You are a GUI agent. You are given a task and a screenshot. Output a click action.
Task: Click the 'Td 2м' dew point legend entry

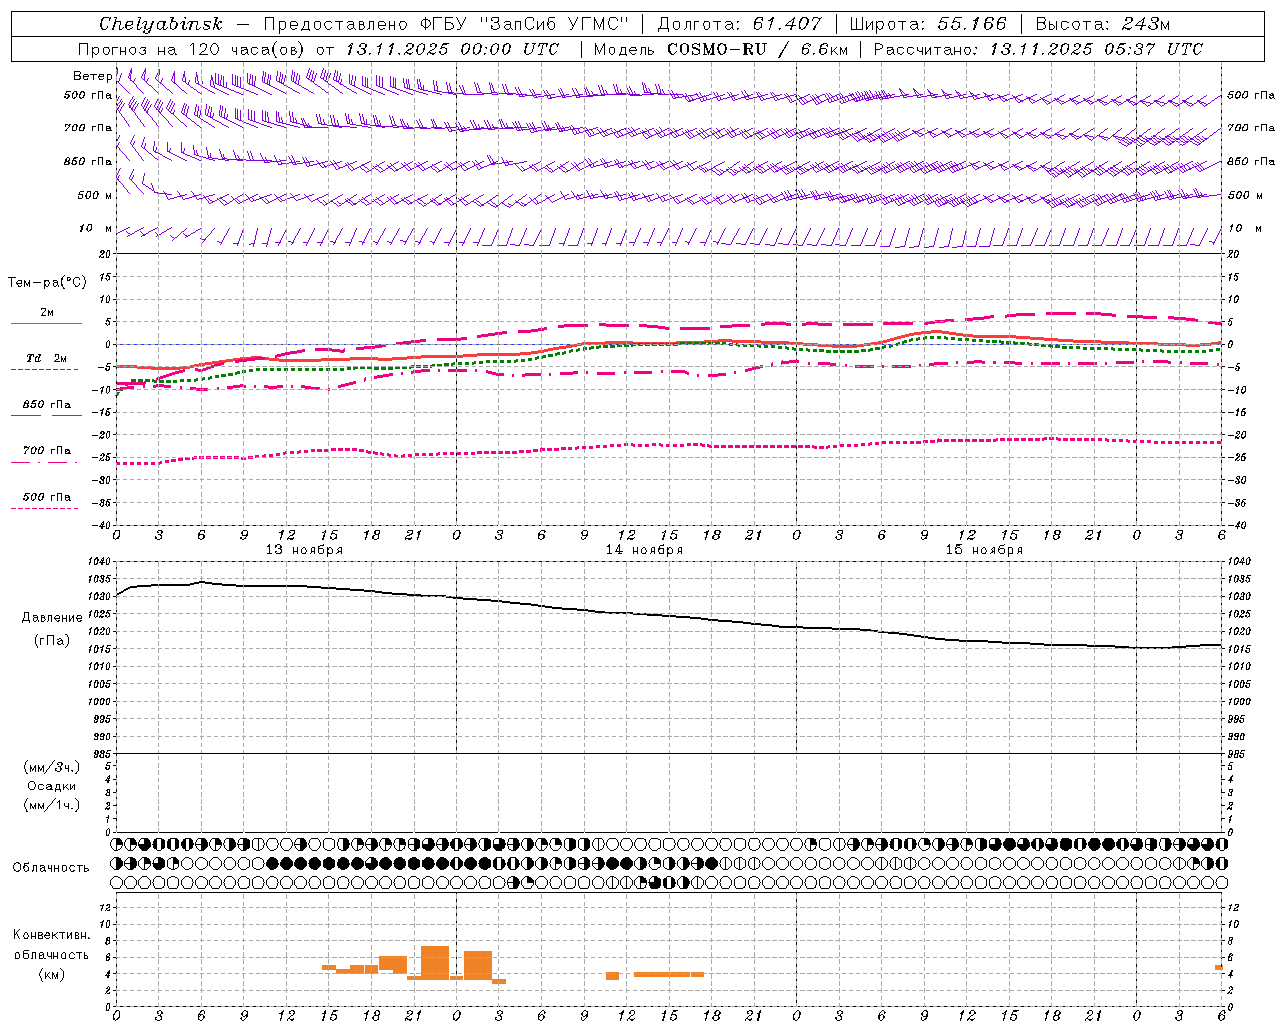[x=47, y=358]
